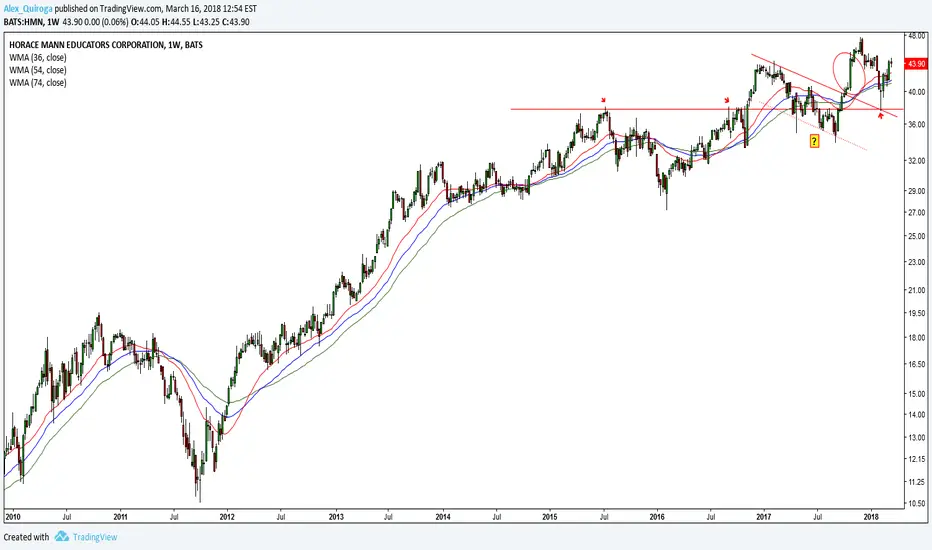Select the WMA (74, close) legend entry

[37, 83]
